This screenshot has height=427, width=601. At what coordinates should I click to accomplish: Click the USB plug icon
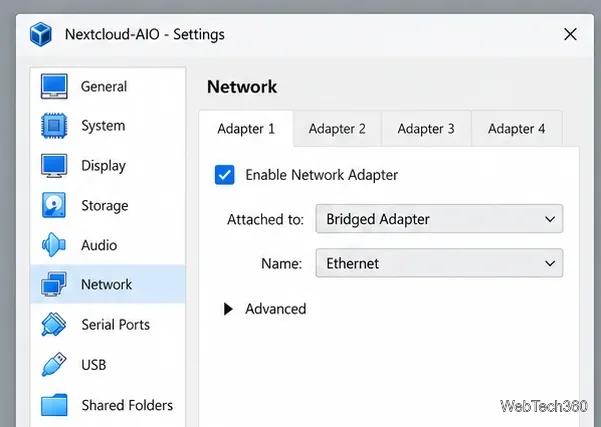[x=54, y=364]
